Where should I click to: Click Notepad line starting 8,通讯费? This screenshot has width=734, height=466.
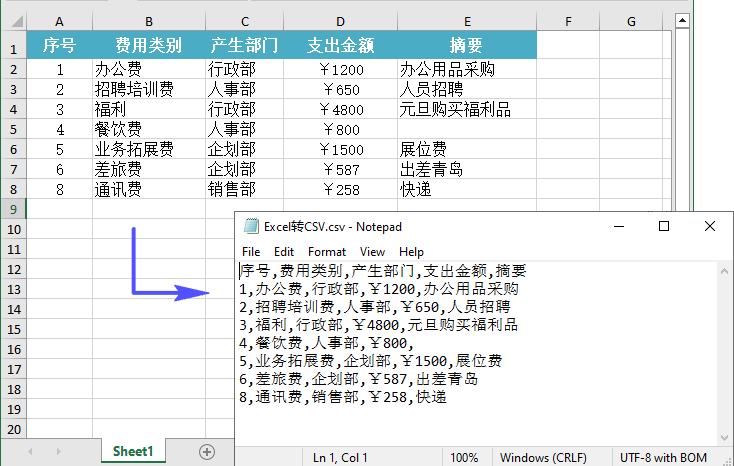pyautogui.click(x=343, y=397)
